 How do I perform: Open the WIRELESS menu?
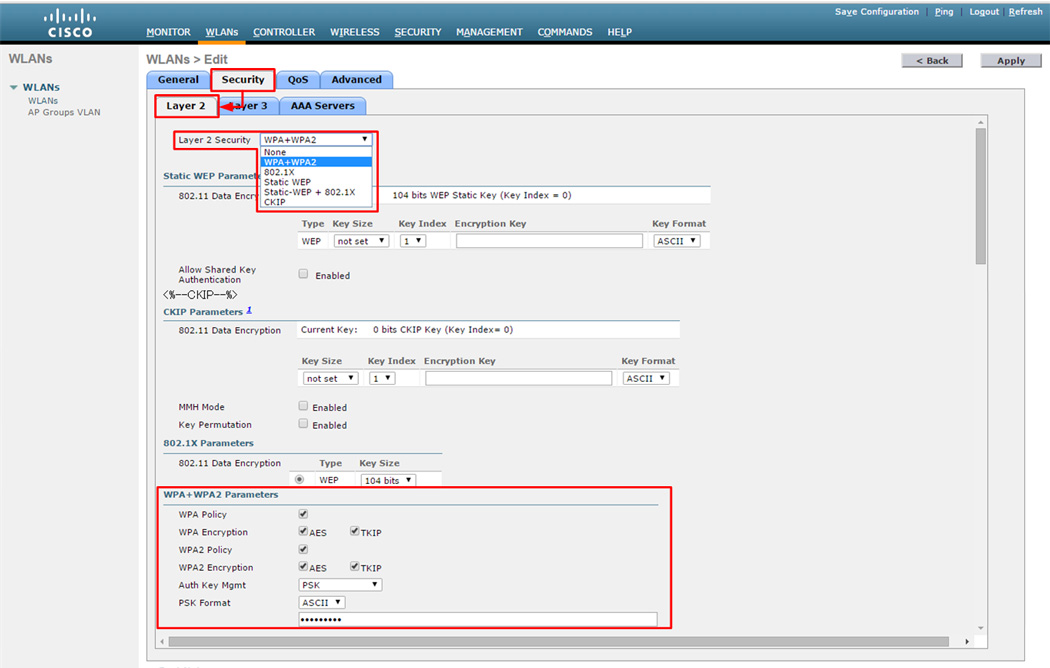[x=354, y=32]
